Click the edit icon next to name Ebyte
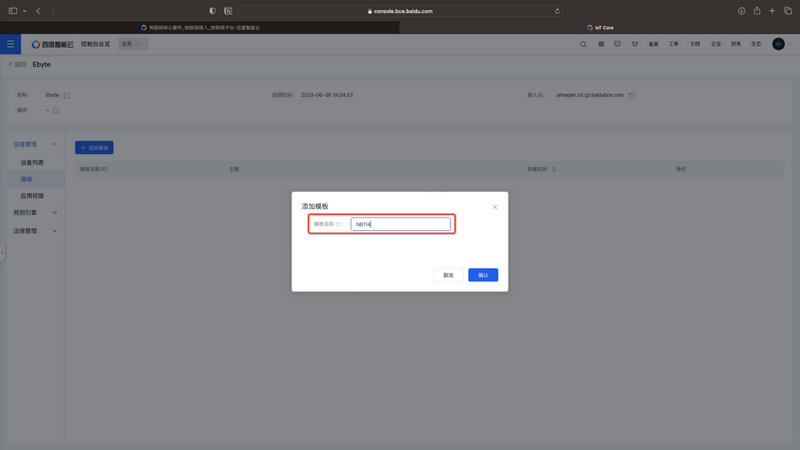Screen dimensions: 800x450 tap(67, 95)
